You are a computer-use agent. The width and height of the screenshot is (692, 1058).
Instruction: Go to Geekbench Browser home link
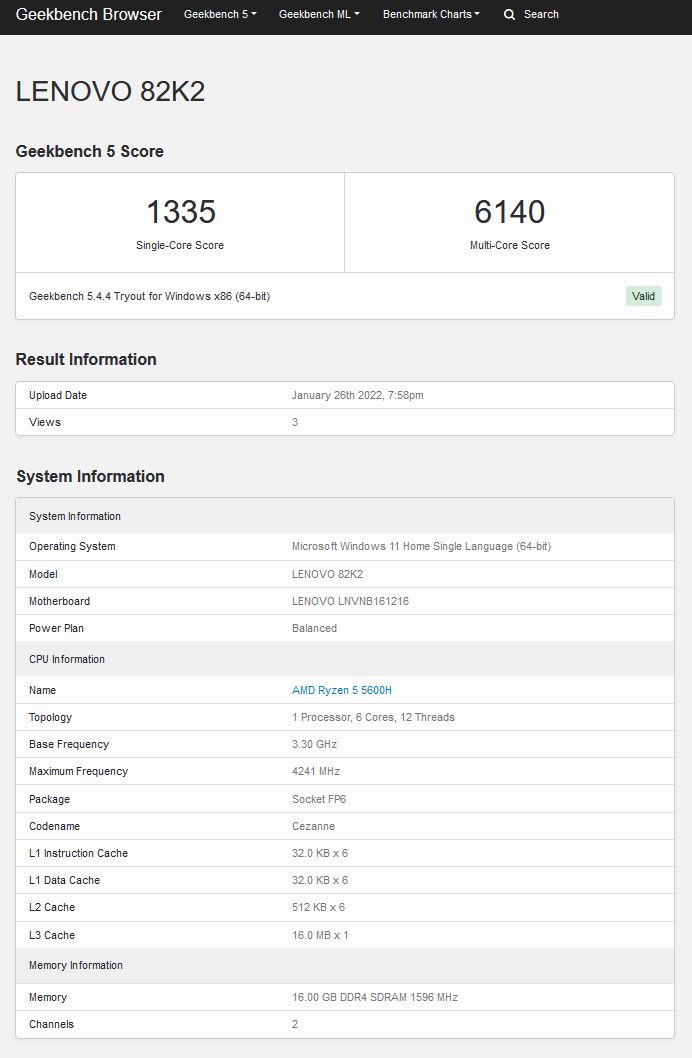[88, 14]
